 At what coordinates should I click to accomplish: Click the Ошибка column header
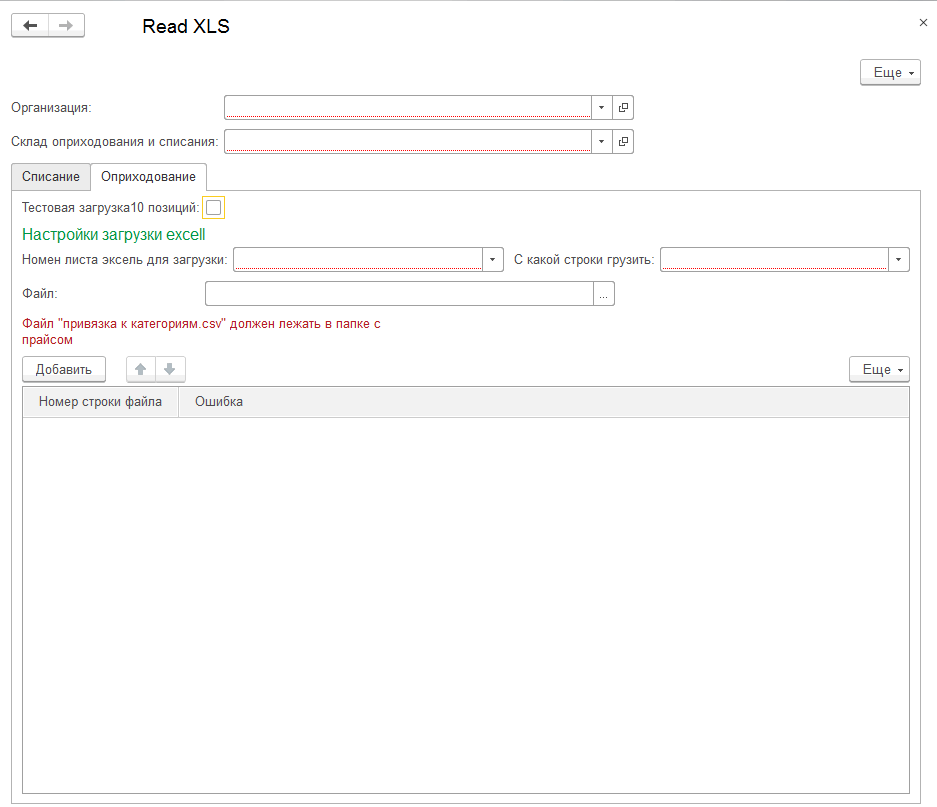(x=219, y=402)
